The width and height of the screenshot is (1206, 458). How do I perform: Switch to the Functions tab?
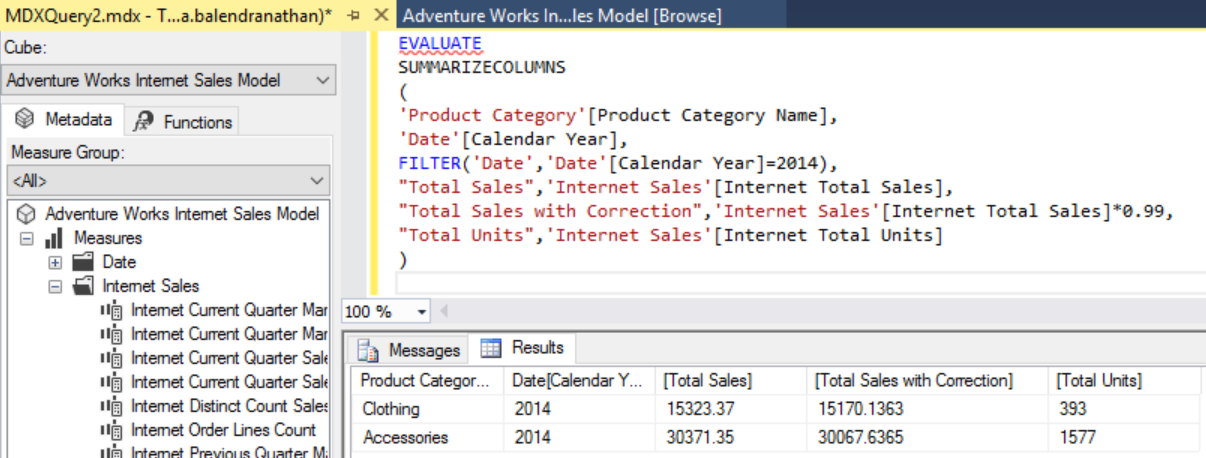[182, 121]
